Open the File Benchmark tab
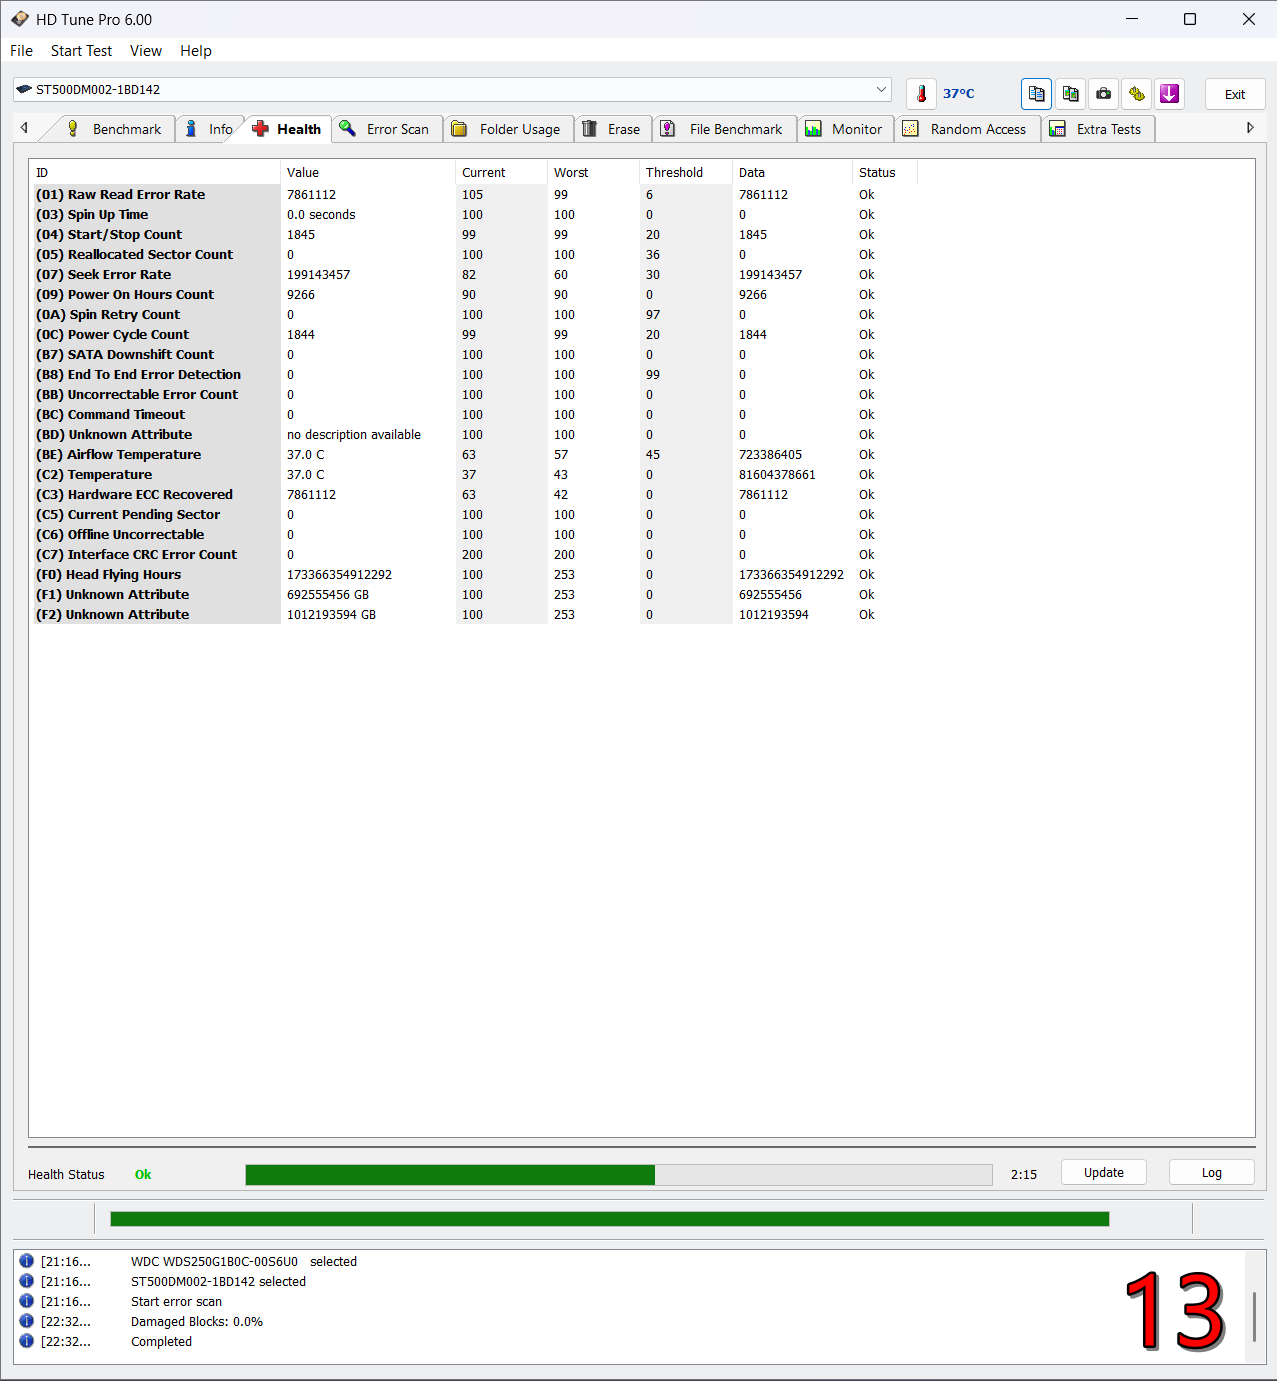The width and height of the screenshot is (1277, 1381). pyautogui.click(x=723, y=129)
